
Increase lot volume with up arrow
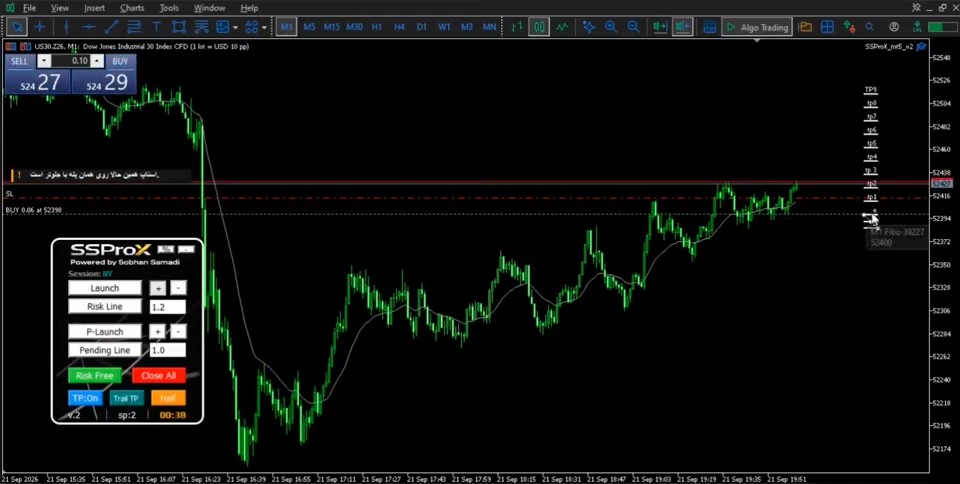point(97,61)
